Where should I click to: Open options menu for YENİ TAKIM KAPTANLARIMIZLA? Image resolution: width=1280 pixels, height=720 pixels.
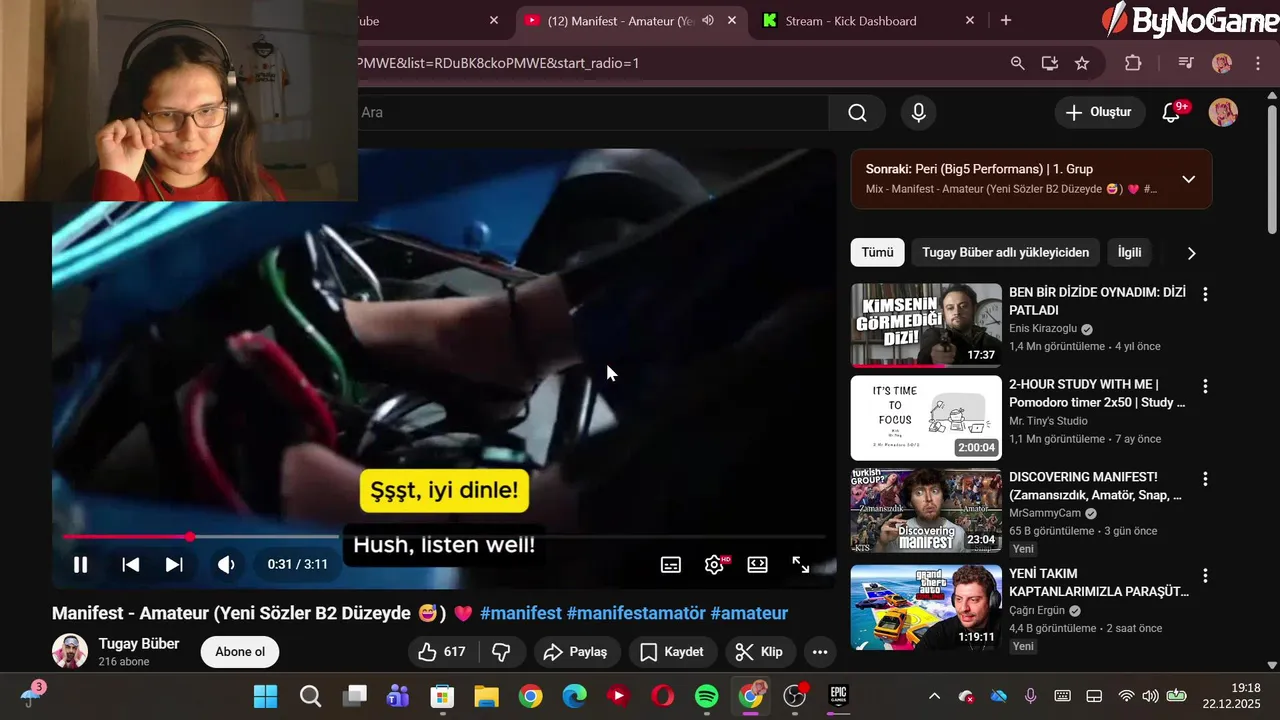pos(1205,576)
